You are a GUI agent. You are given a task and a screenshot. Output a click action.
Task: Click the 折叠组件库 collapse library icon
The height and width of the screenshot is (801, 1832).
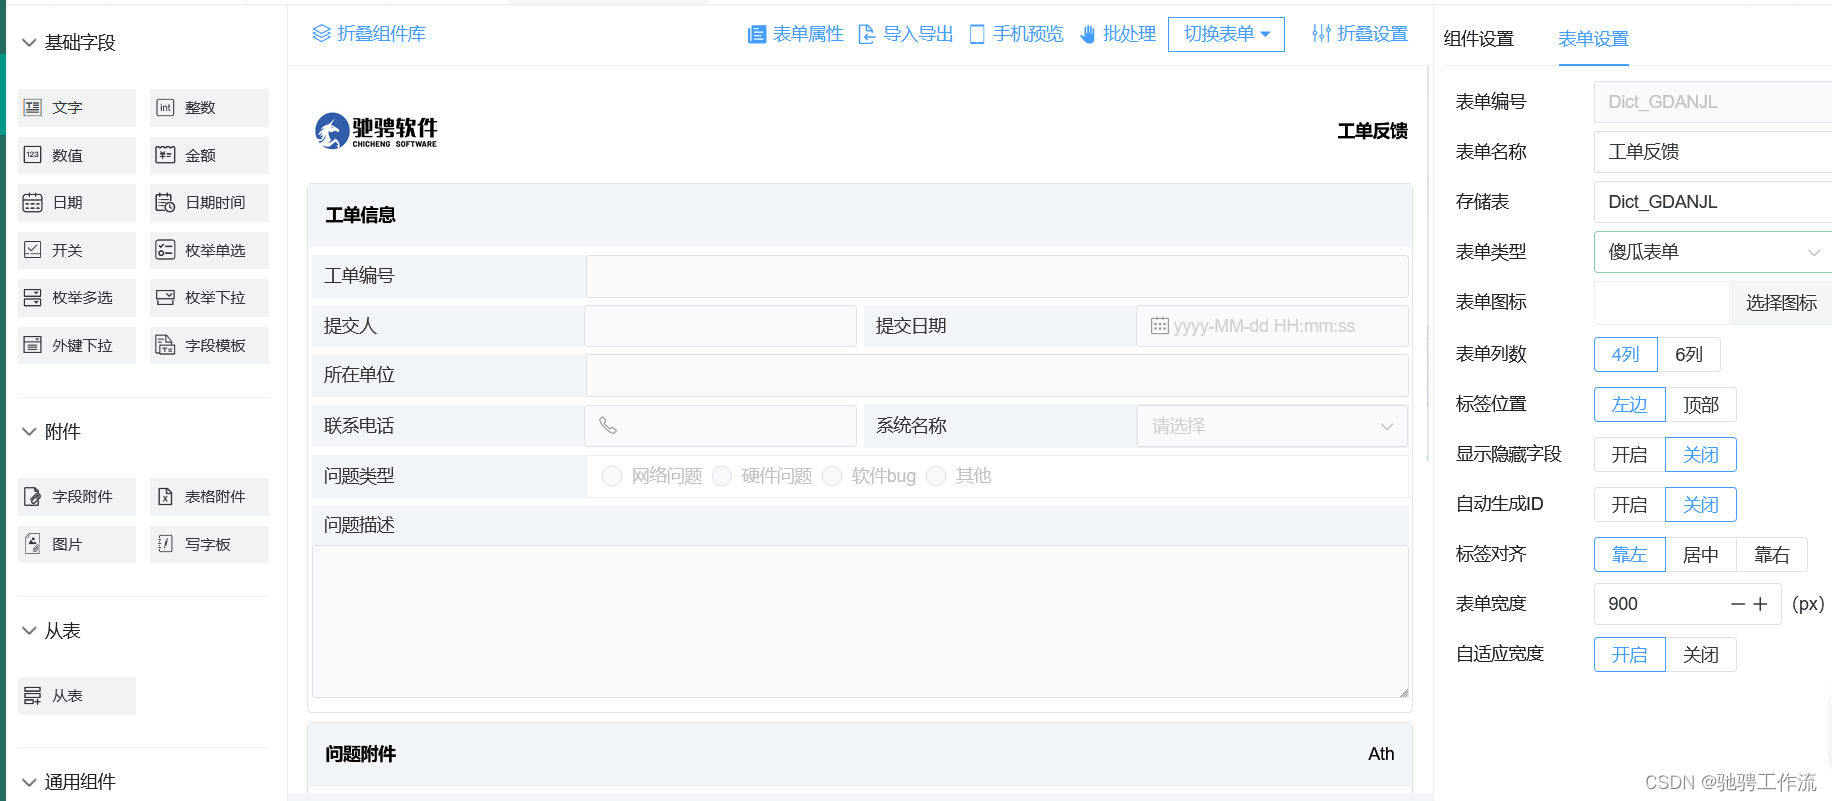click(x=321, y=33)
